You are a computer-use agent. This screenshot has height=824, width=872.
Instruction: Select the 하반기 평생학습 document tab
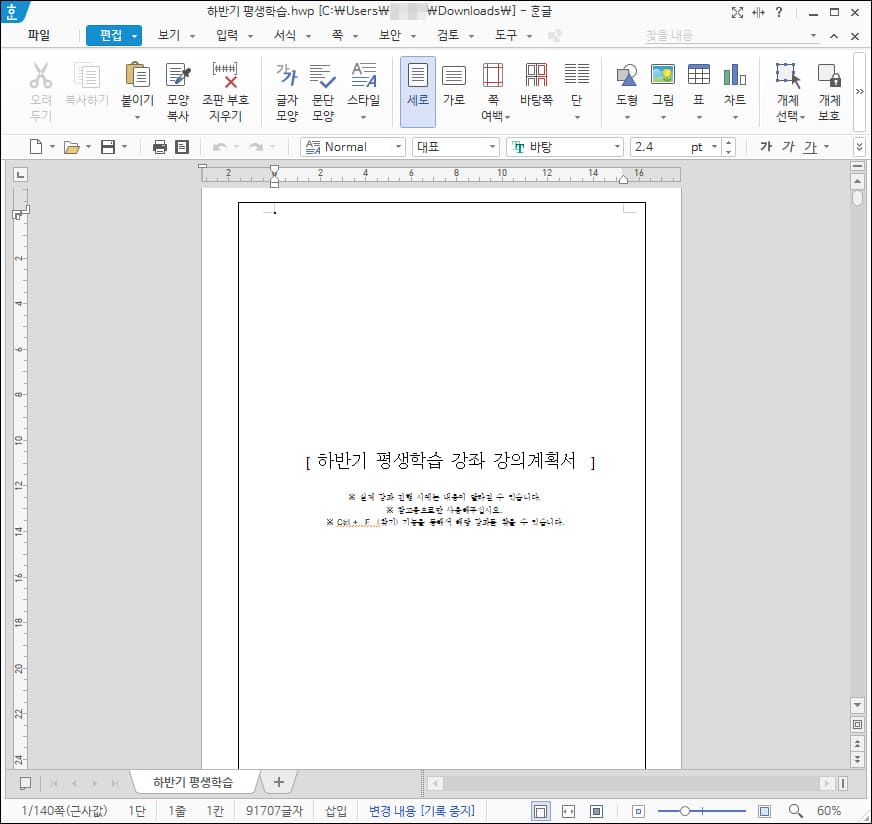[193, 782]
